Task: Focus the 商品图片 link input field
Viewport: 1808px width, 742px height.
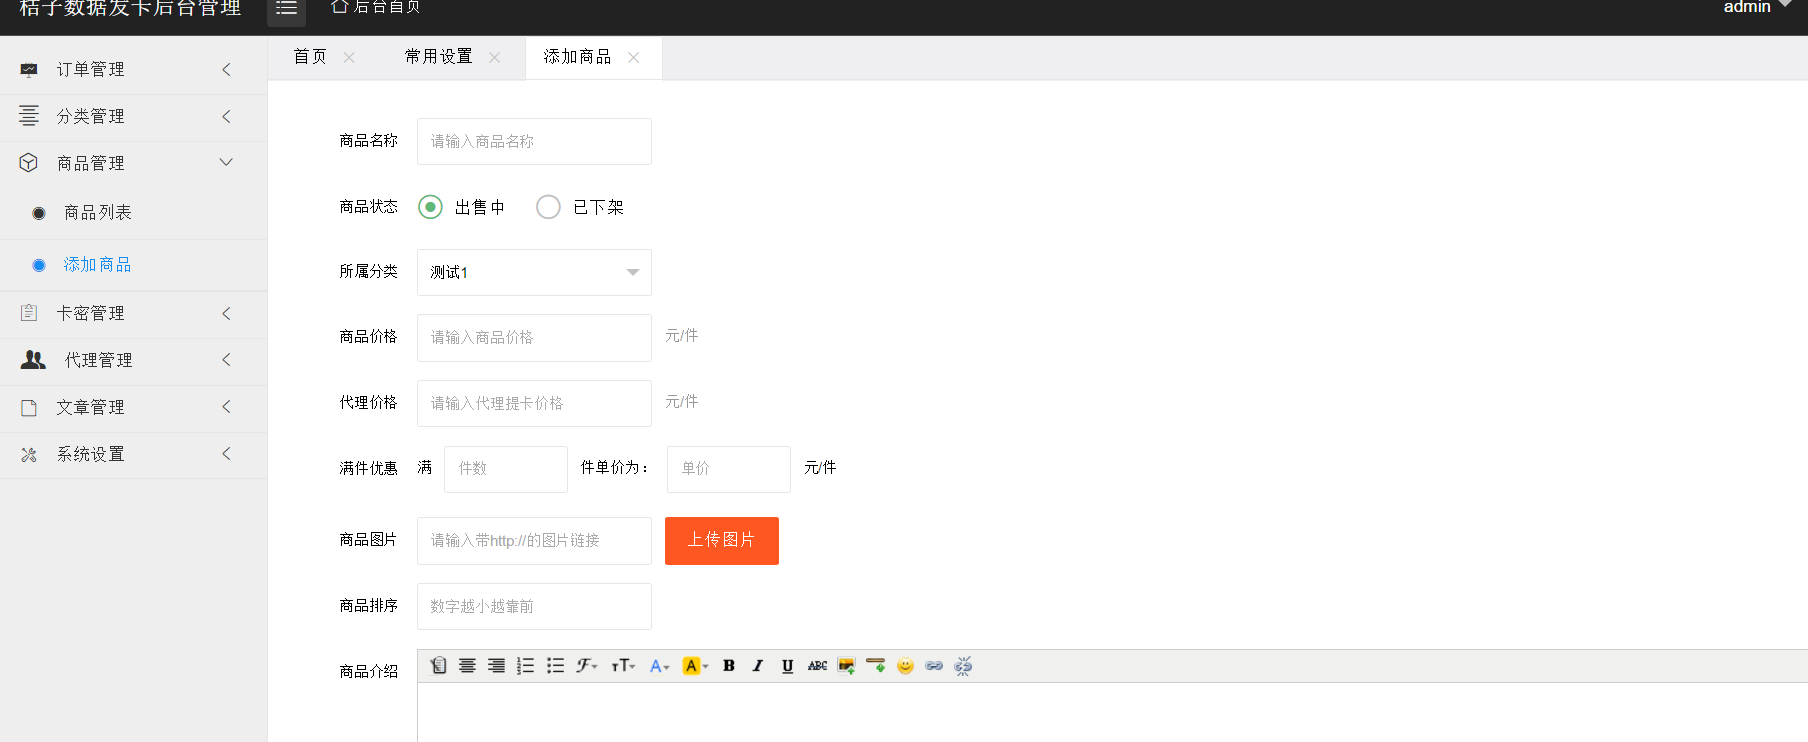Action: (534, 541)
